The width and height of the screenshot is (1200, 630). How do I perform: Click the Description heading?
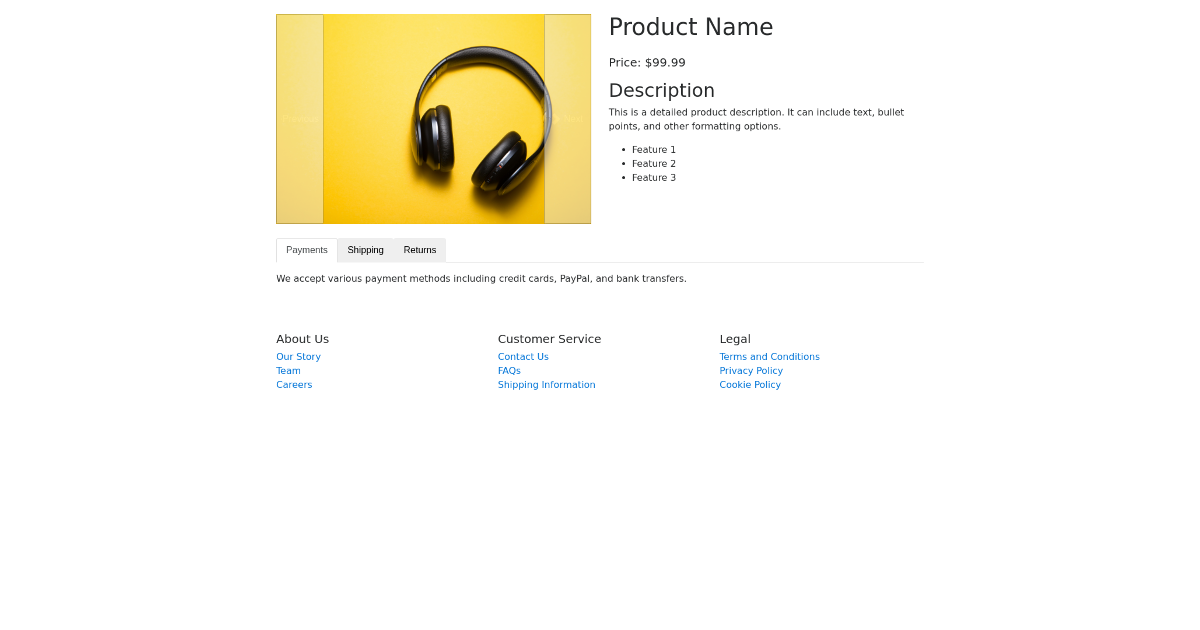click(x=661, y=90)
